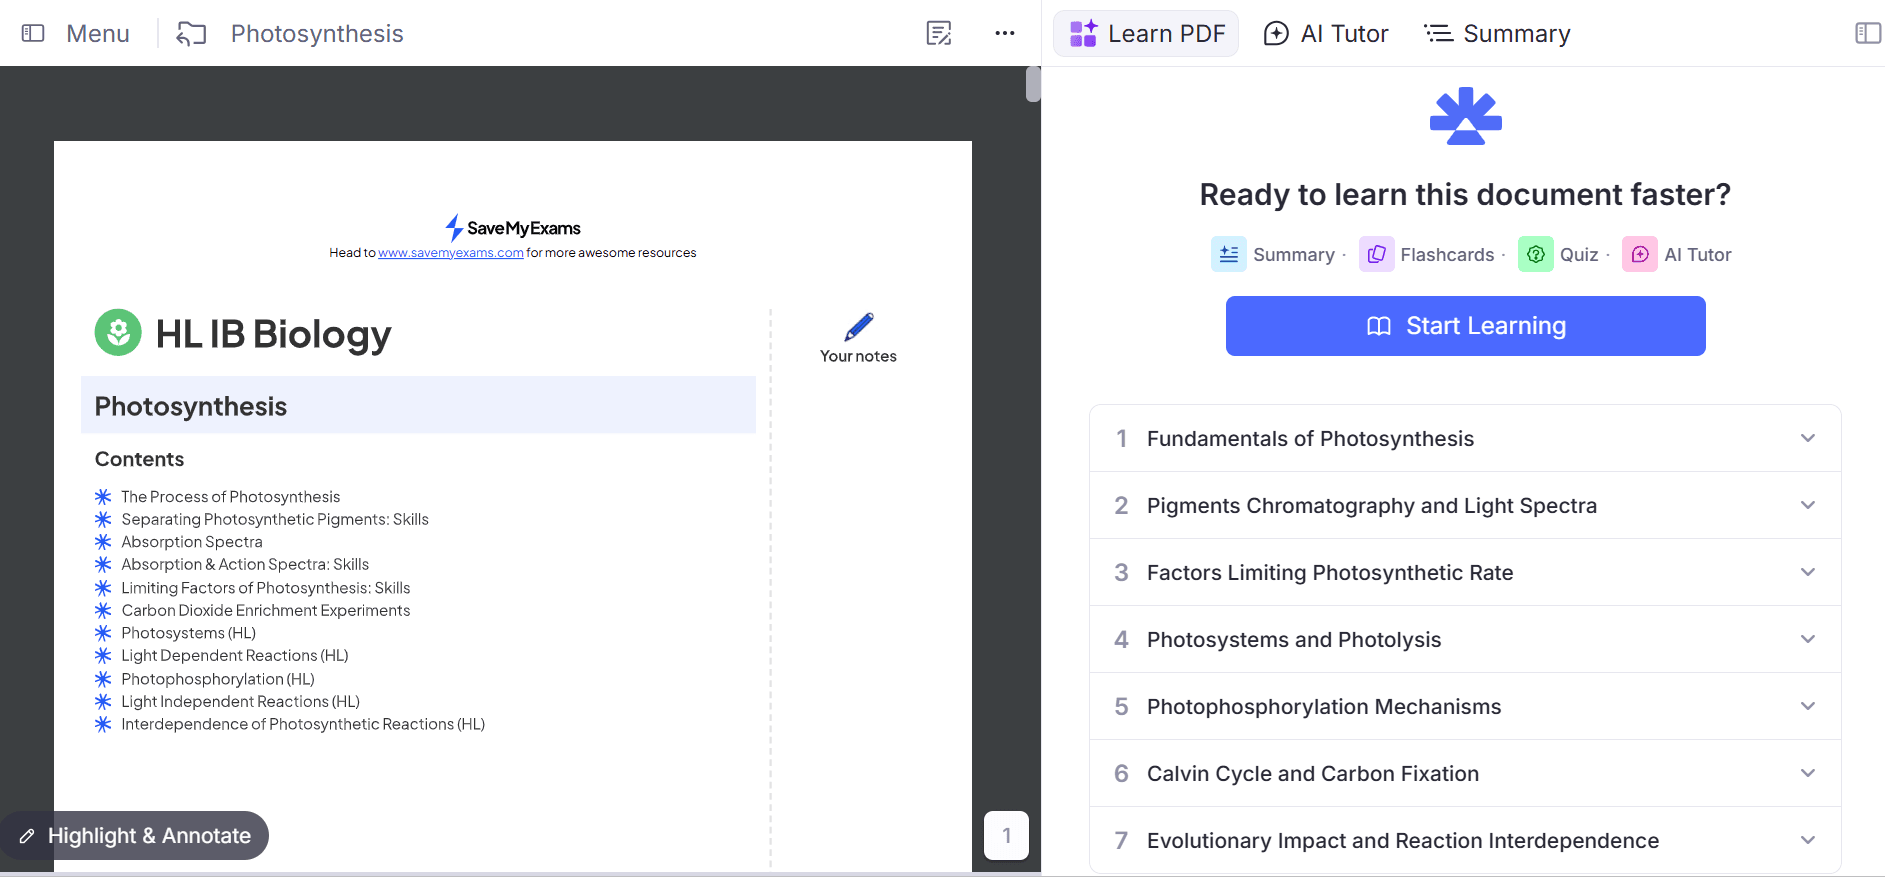Click the page number 1 indicator
This screenshot has width=1885, height=877.
pyautogui.click(x=1006, y=835)
